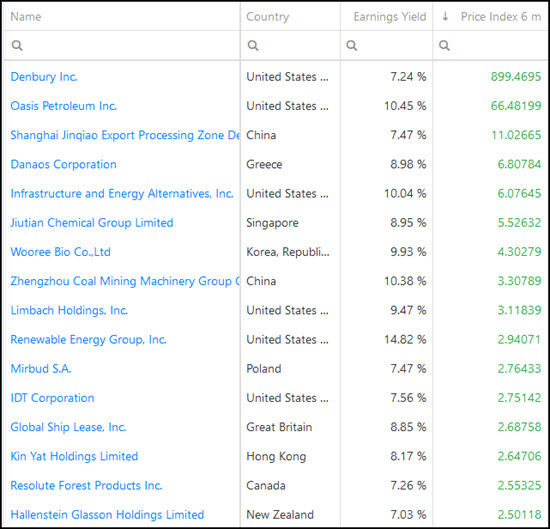Viewport: 550px width, 529px height.
Task: Select Canada country cell
Action: coord(266,486)
